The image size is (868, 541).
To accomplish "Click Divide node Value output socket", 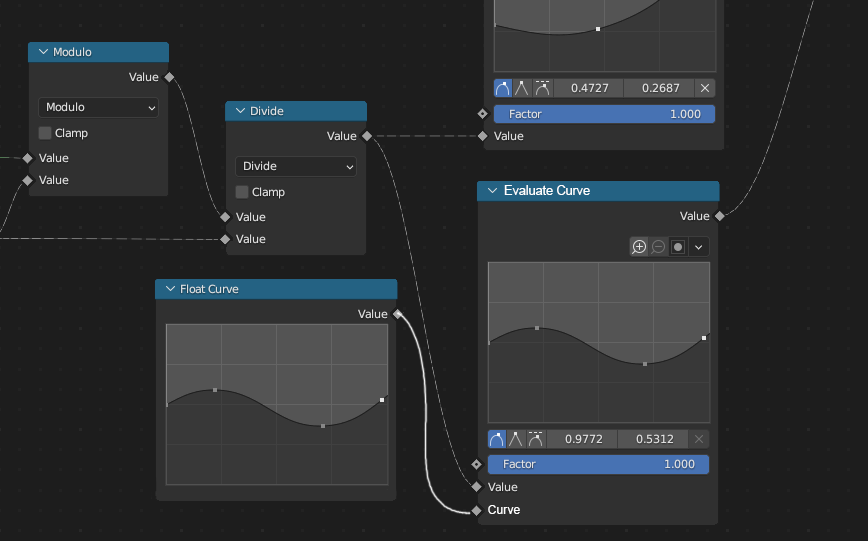I will [x=367, y=136].
